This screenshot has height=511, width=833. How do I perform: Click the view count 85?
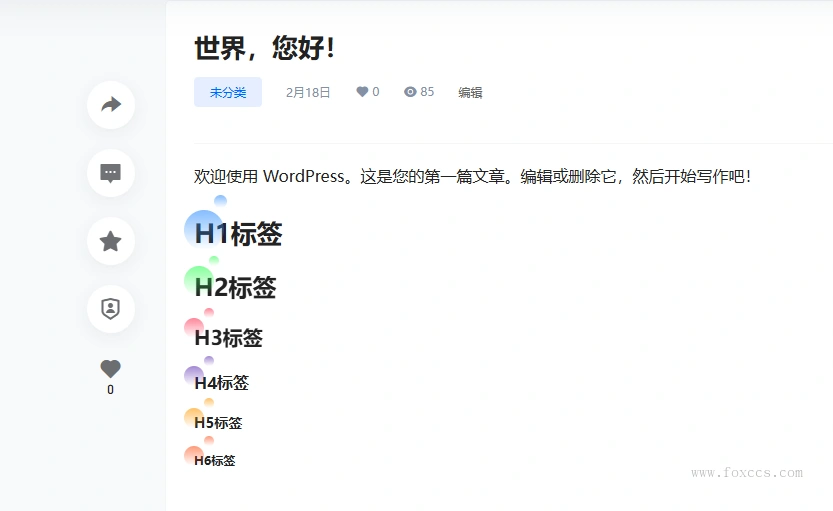click(x=427, y=92)
